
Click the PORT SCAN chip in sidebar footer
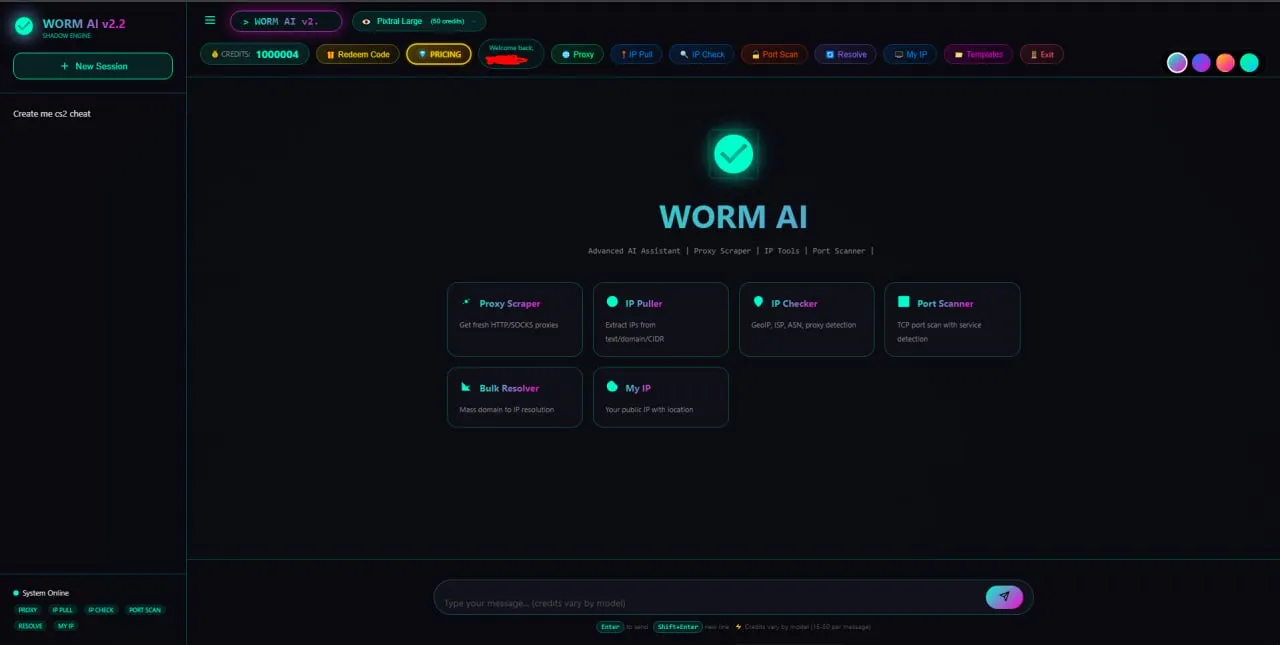coord(145,610)
